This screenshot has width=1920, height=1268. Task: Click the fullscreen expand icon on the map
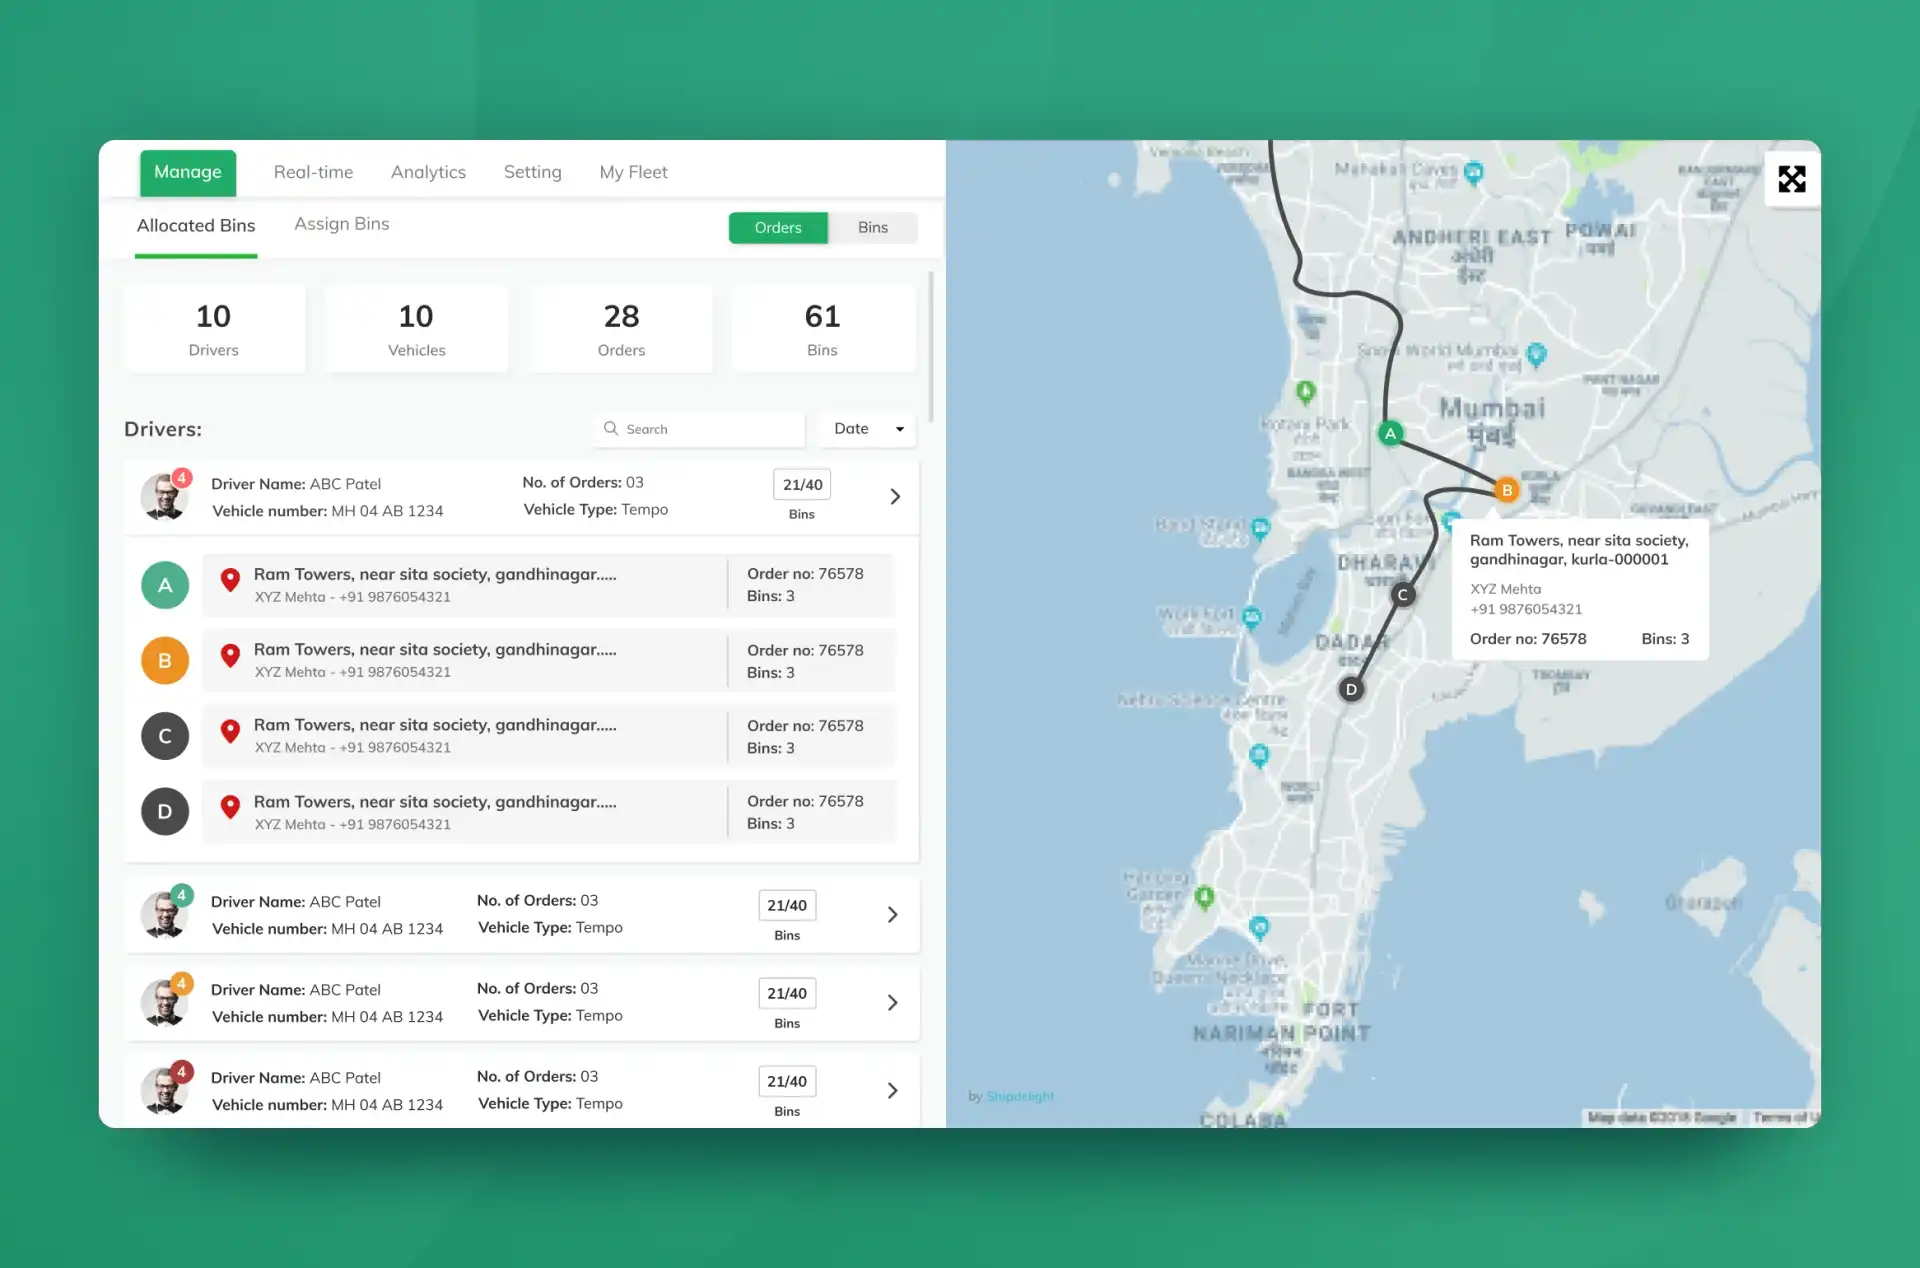click(1790, 175)
